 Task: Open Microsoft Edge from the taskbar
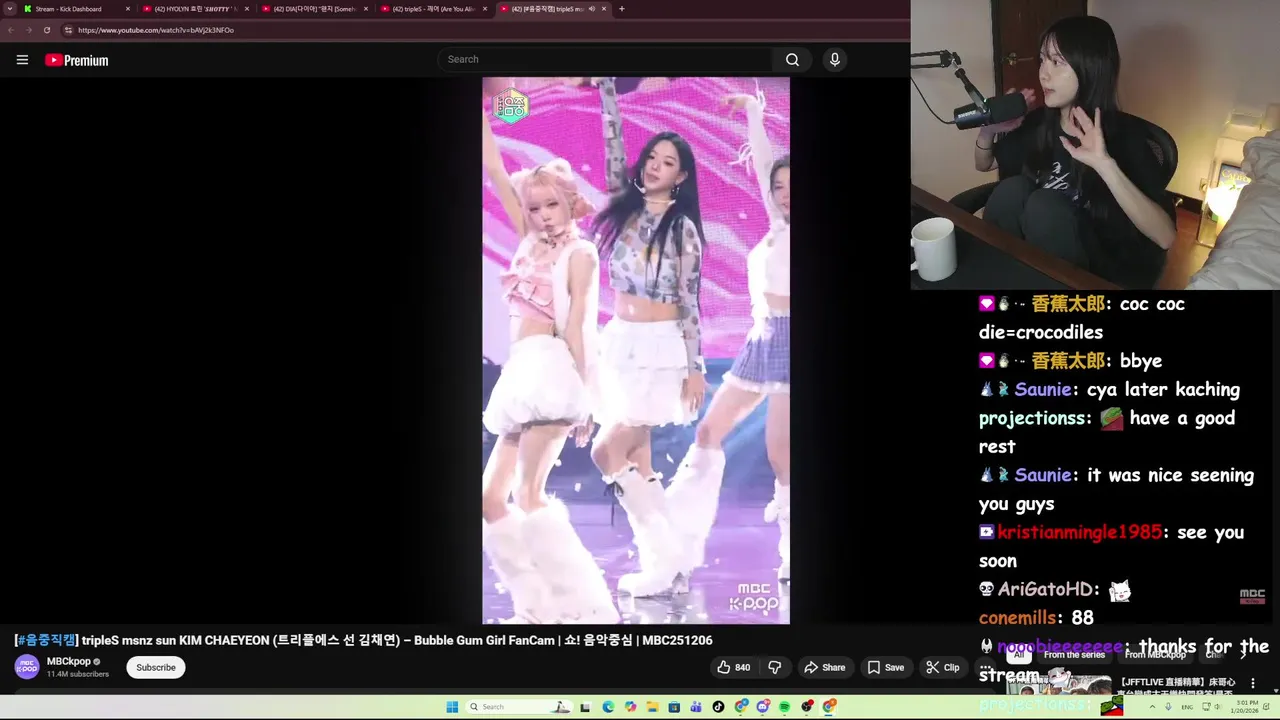608,707
